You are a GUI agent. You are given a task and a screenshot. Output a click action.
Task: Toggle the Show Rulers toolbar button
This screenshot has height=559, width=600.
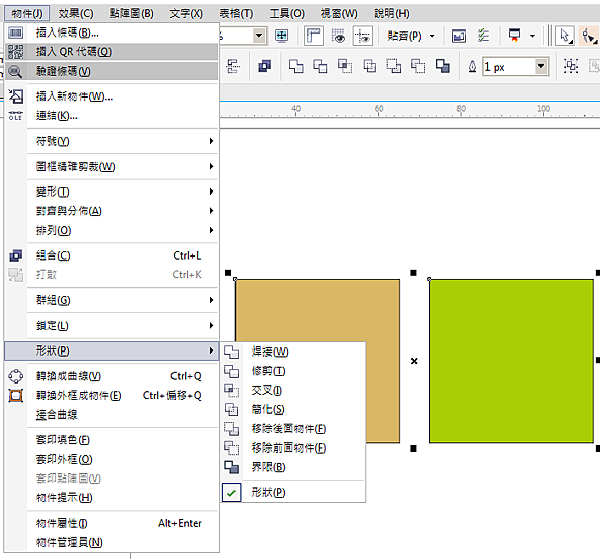pyautogui.click(x=314, y=36)
